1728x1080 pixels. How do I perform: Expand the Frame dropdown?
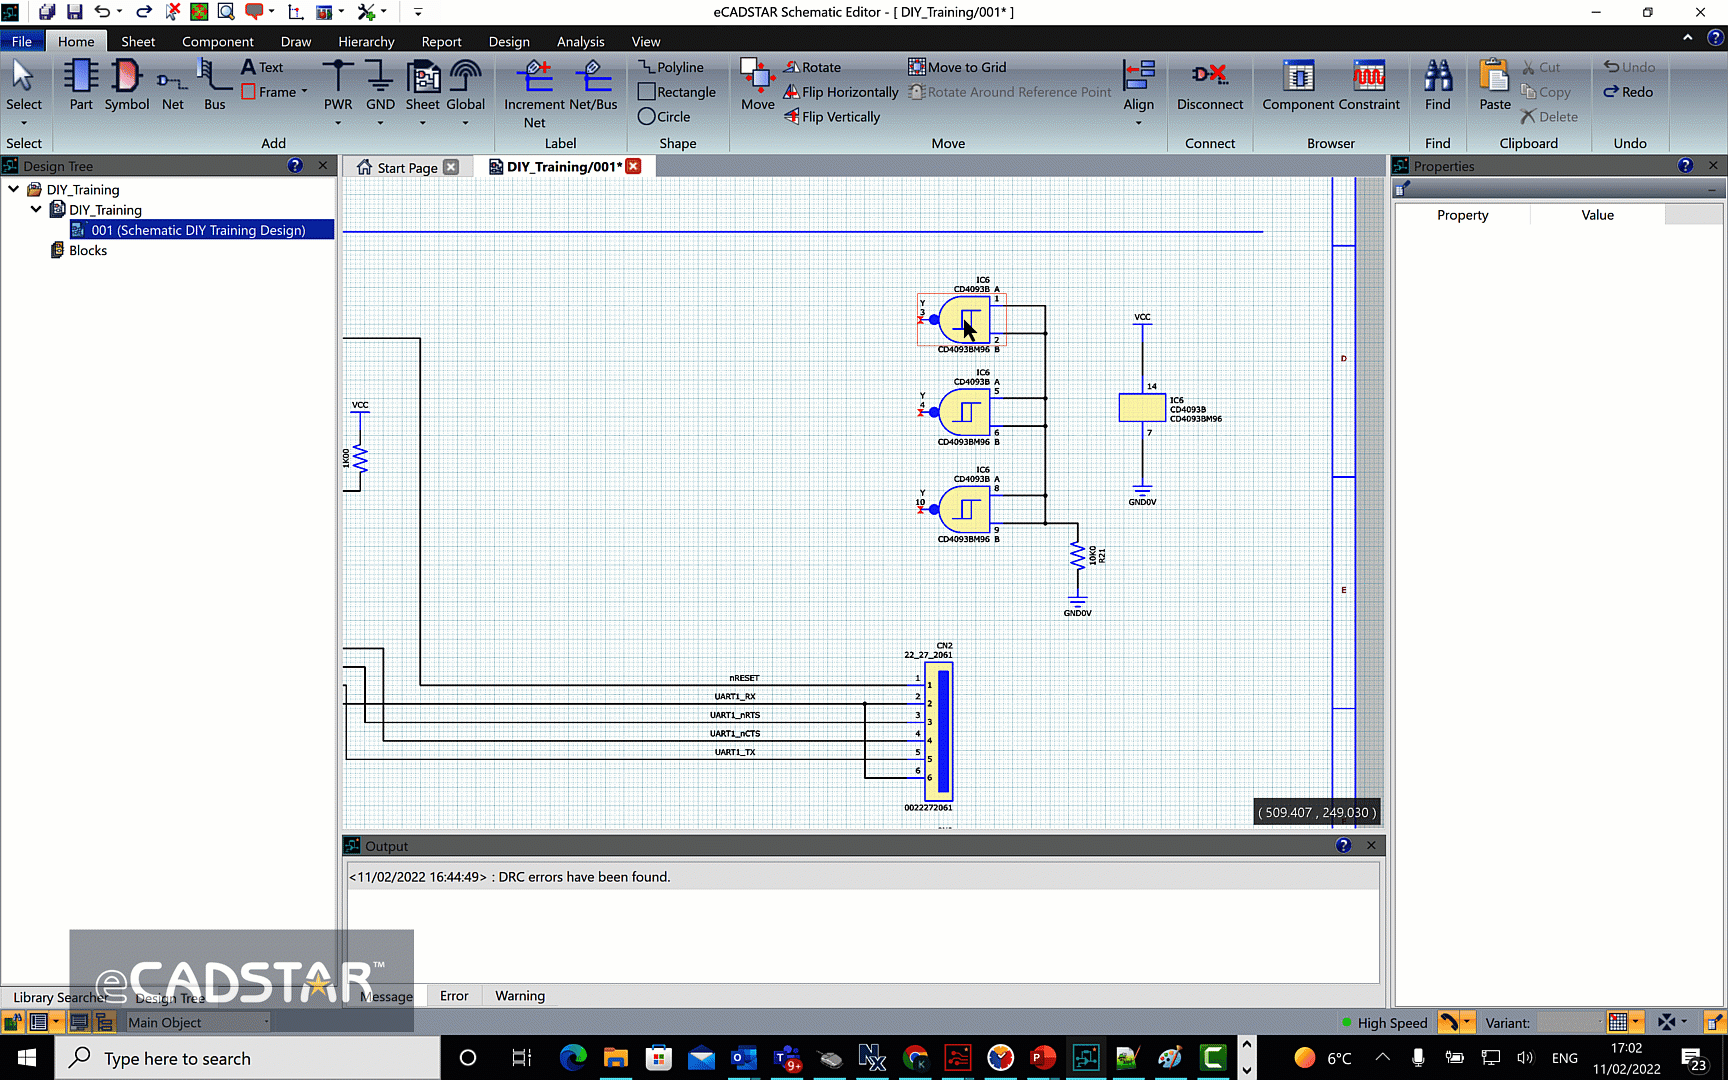coord(304,92)
